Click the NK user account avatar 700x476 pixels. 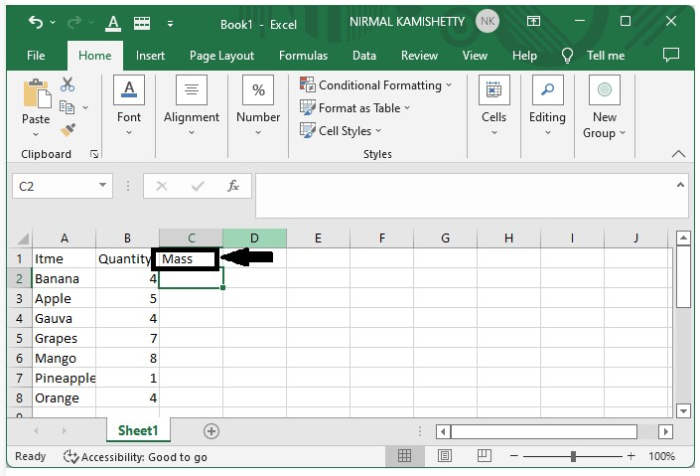tap(487, 21)
